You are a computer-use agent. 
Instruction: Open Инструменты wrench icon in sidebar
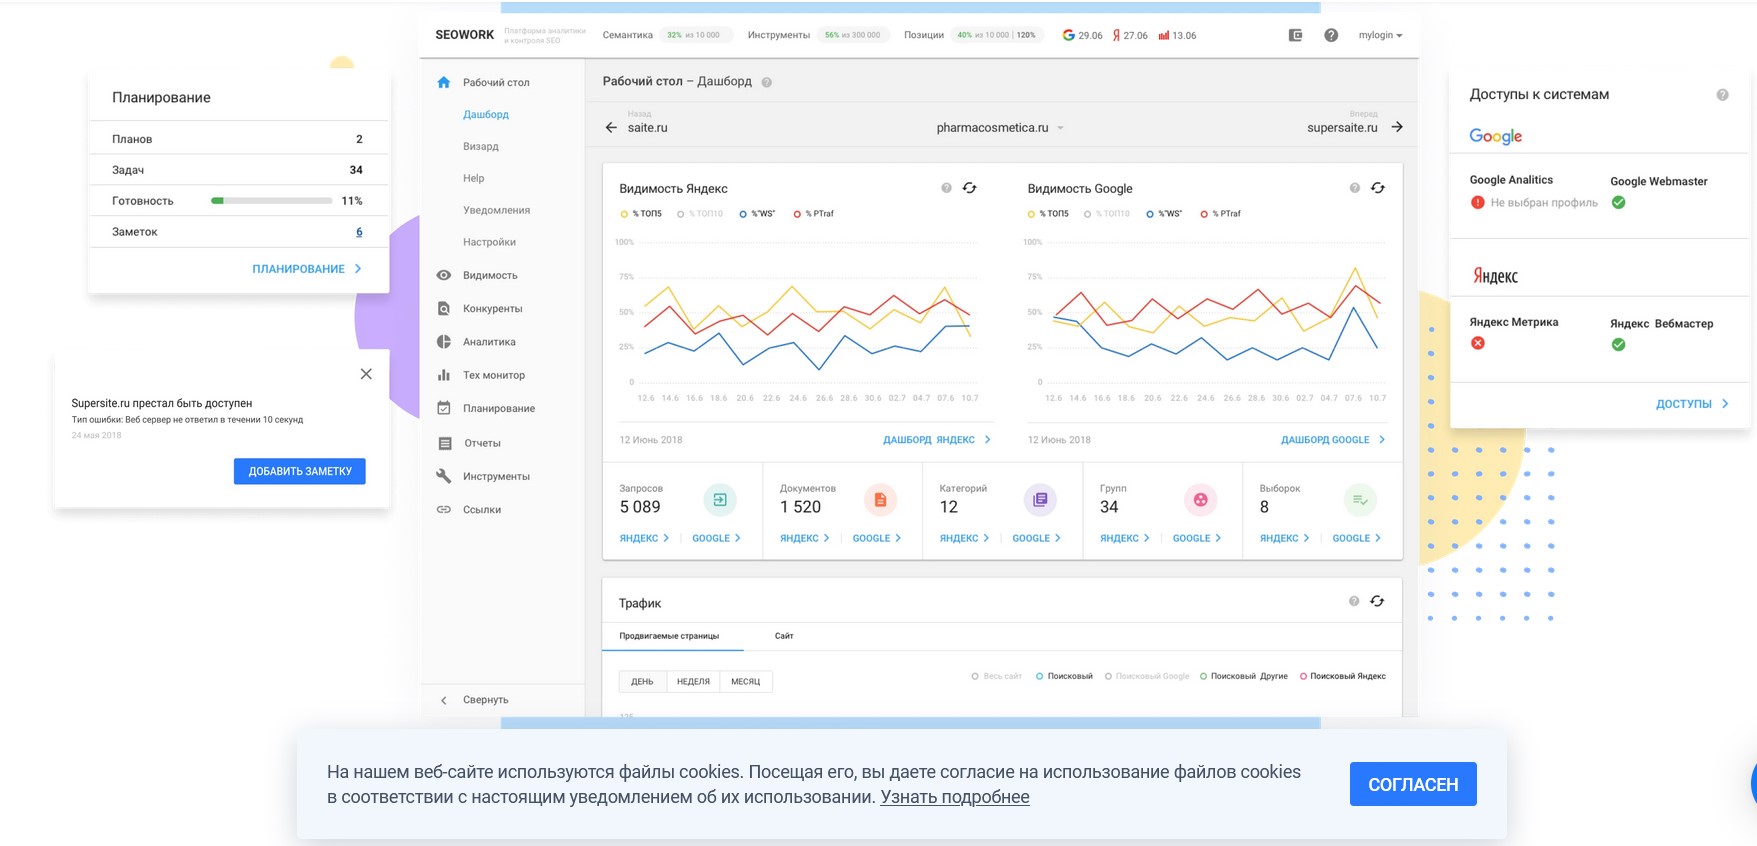tap(444, 476)
